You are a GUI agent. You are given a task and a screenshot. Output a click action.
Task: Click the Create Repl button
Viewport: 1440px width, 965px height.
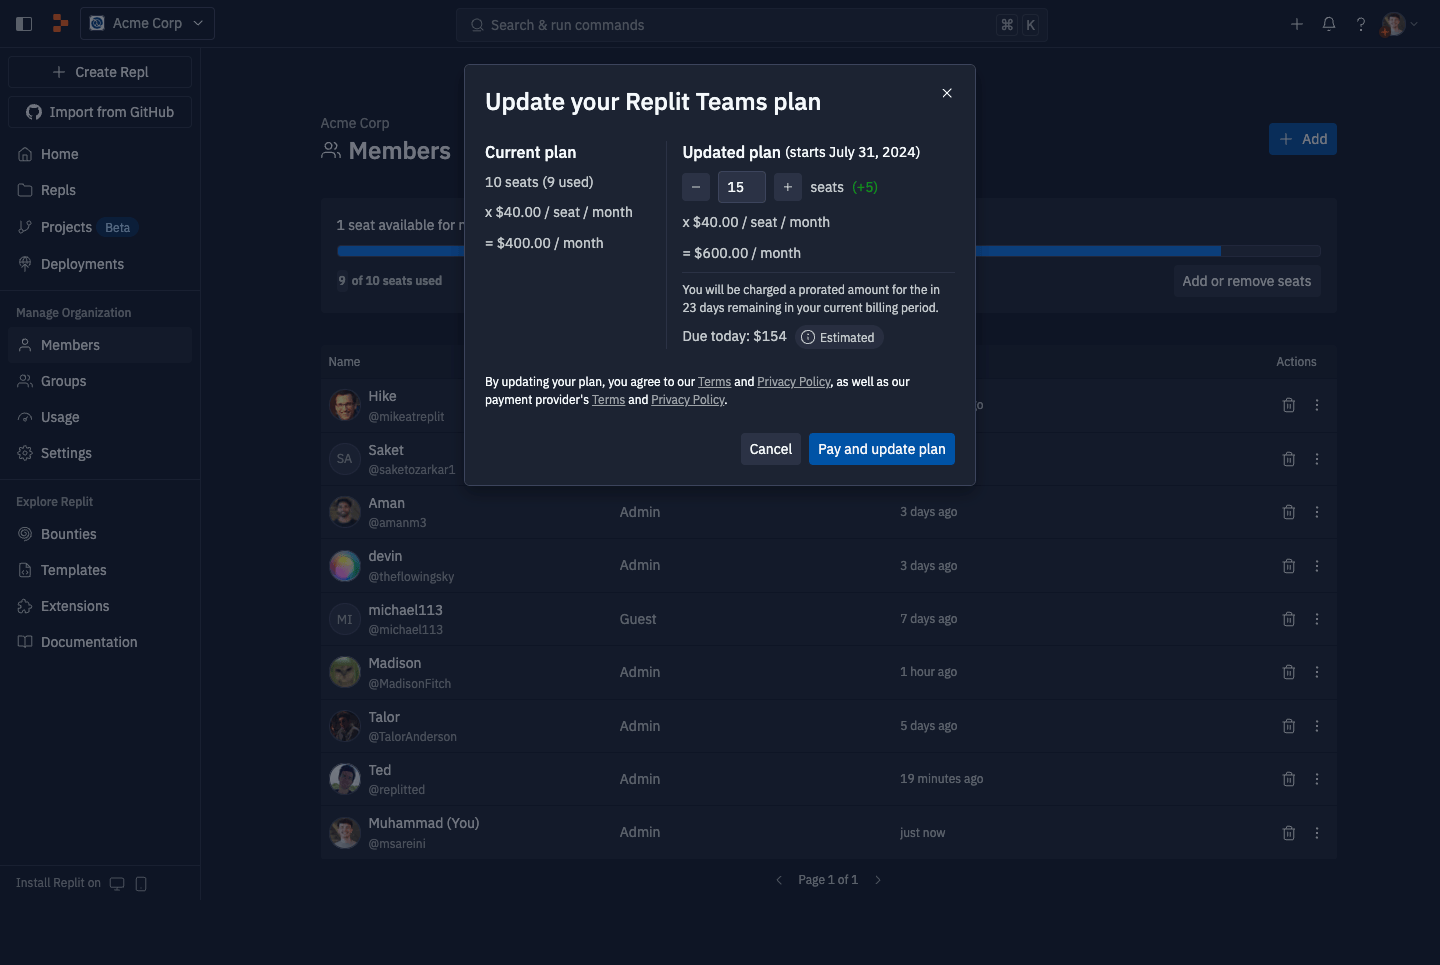100,72
